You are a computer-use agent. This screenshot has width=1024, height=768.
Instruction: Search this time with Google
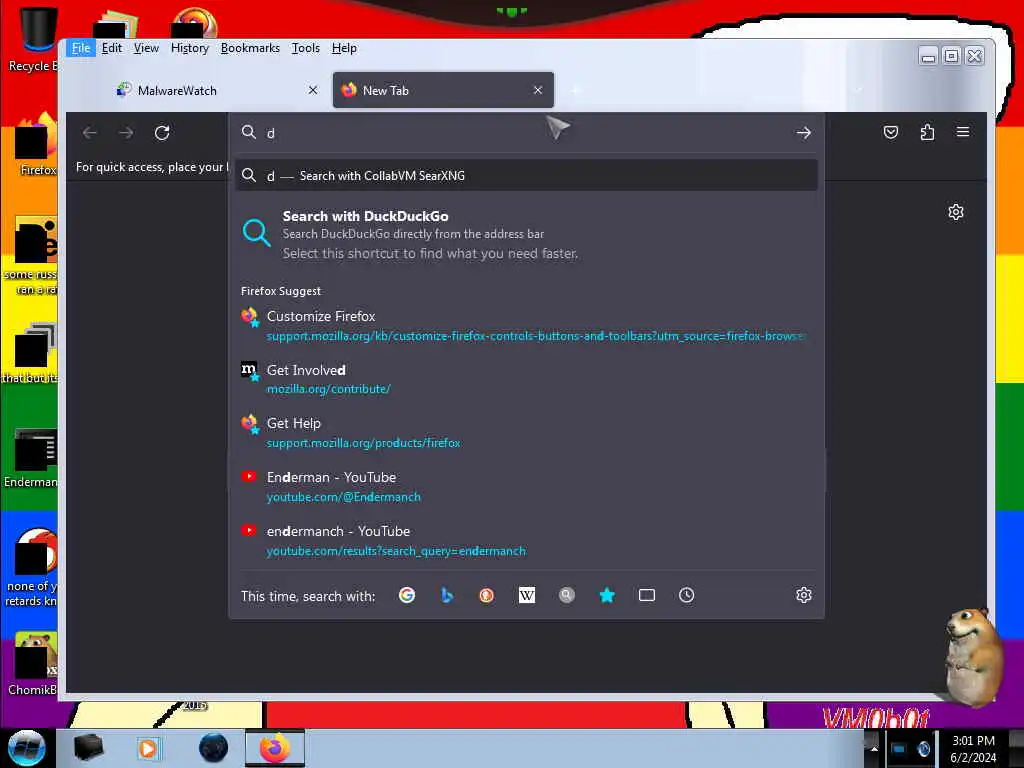(x=407, y=595)
